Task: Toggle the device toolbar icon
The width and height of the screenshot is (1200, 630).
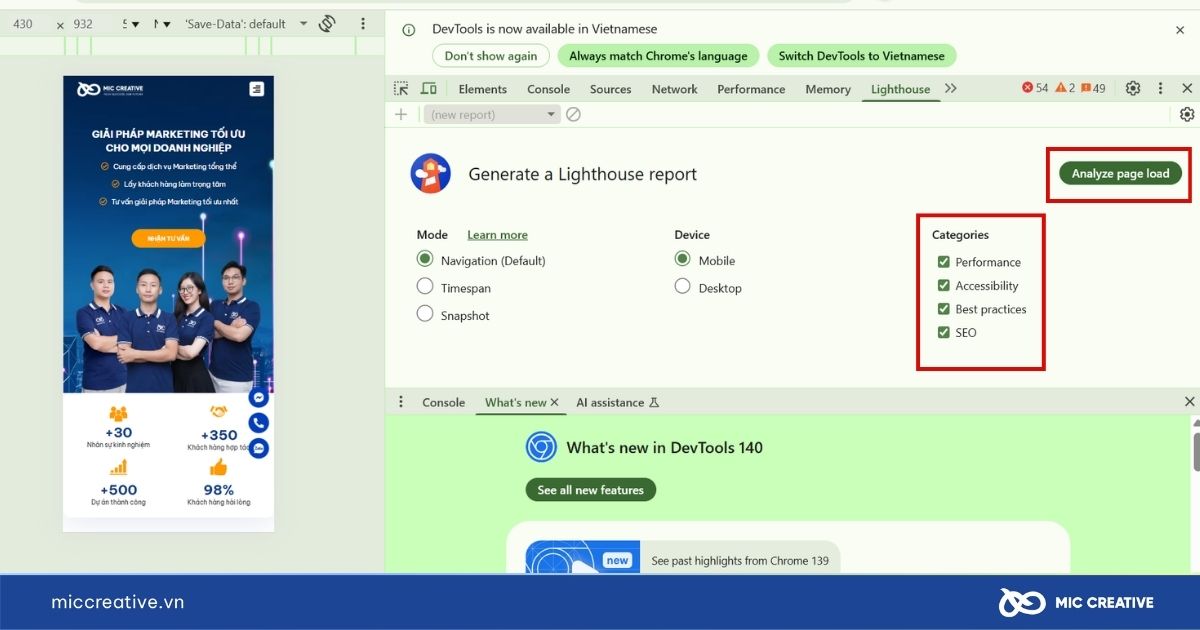Action: point(428,89)
